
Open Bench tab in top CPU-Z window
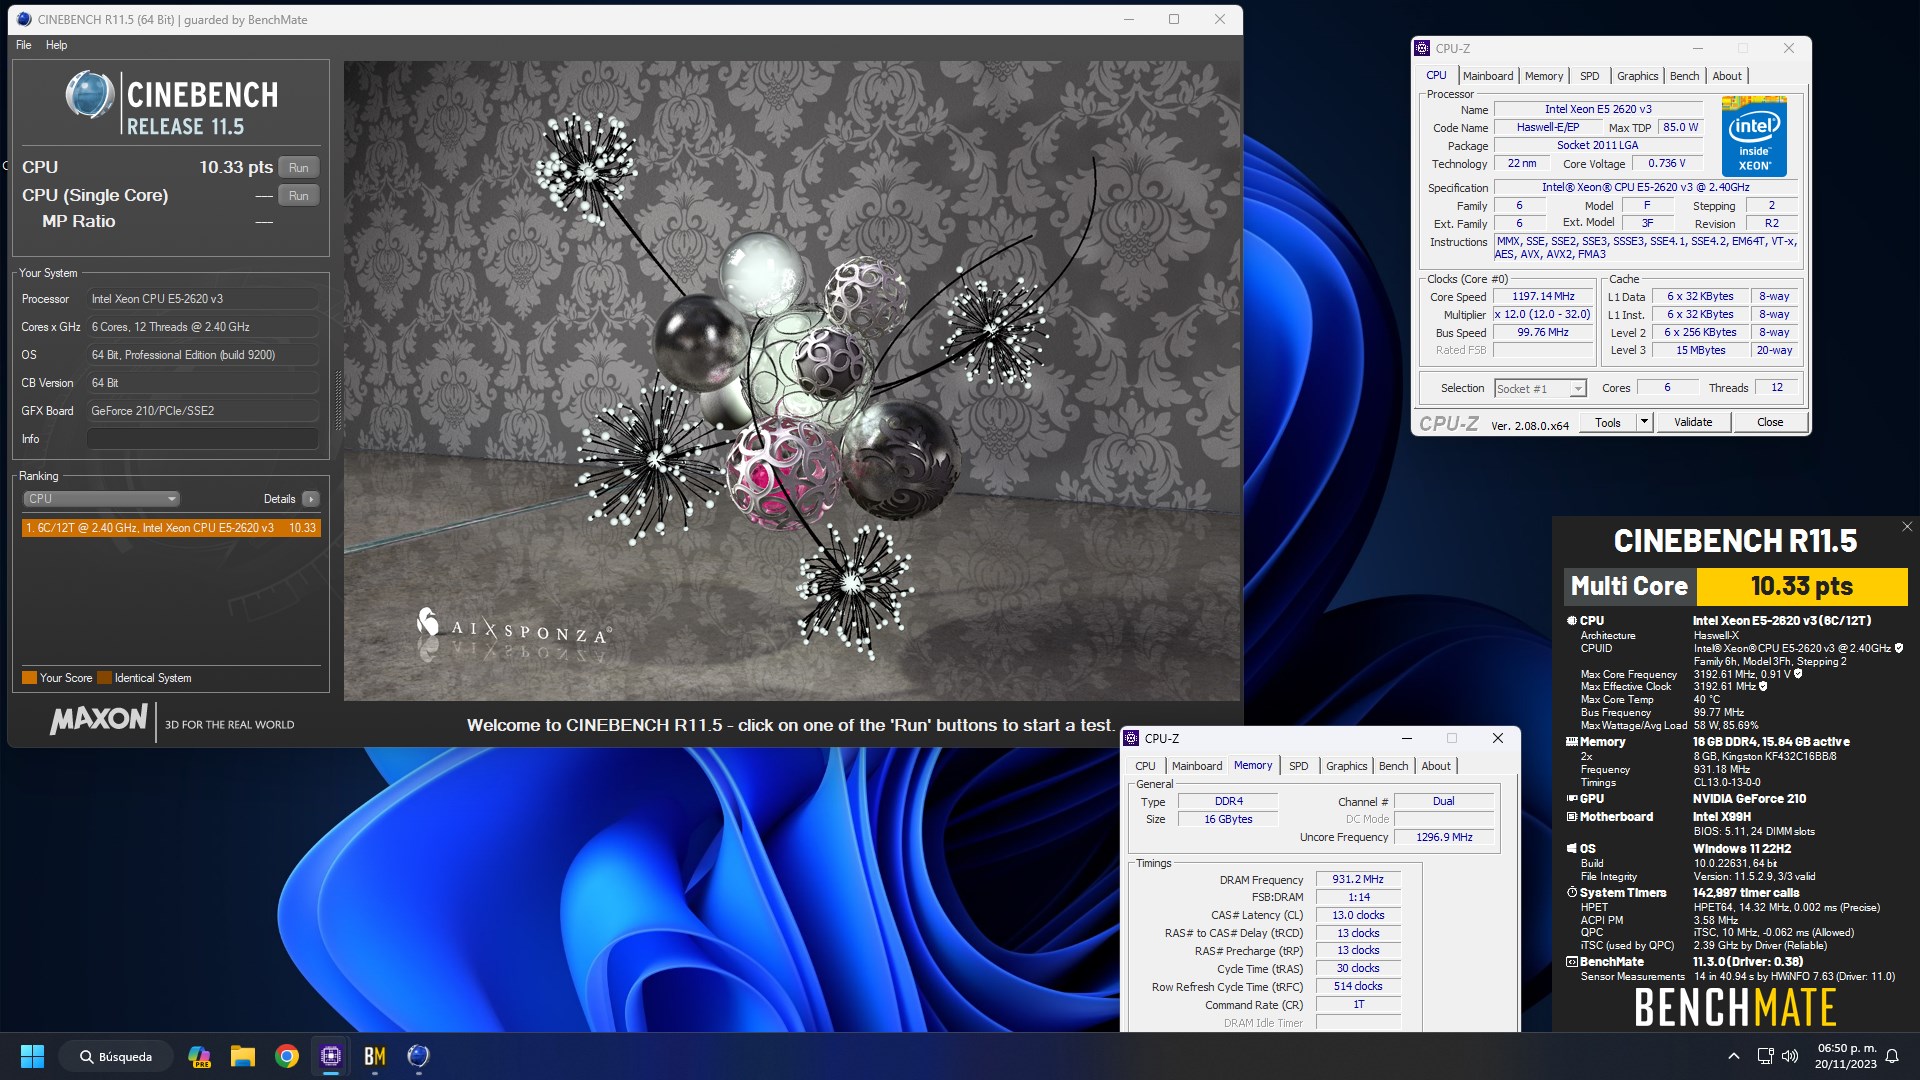[x=1684, y=76]
